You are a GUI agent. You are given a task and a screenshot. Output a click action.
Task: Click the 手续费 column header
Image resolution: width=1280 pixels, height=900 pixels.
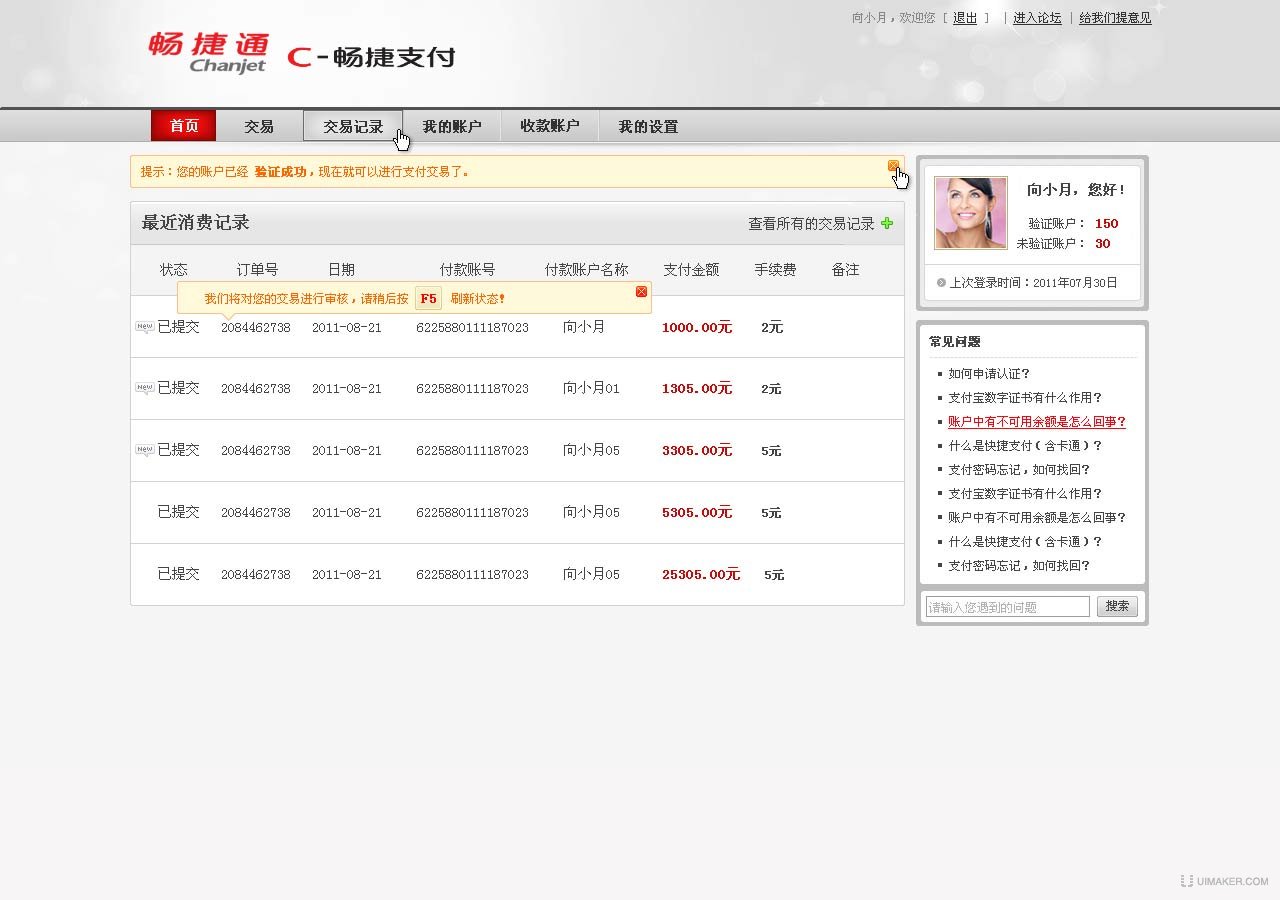775,270
